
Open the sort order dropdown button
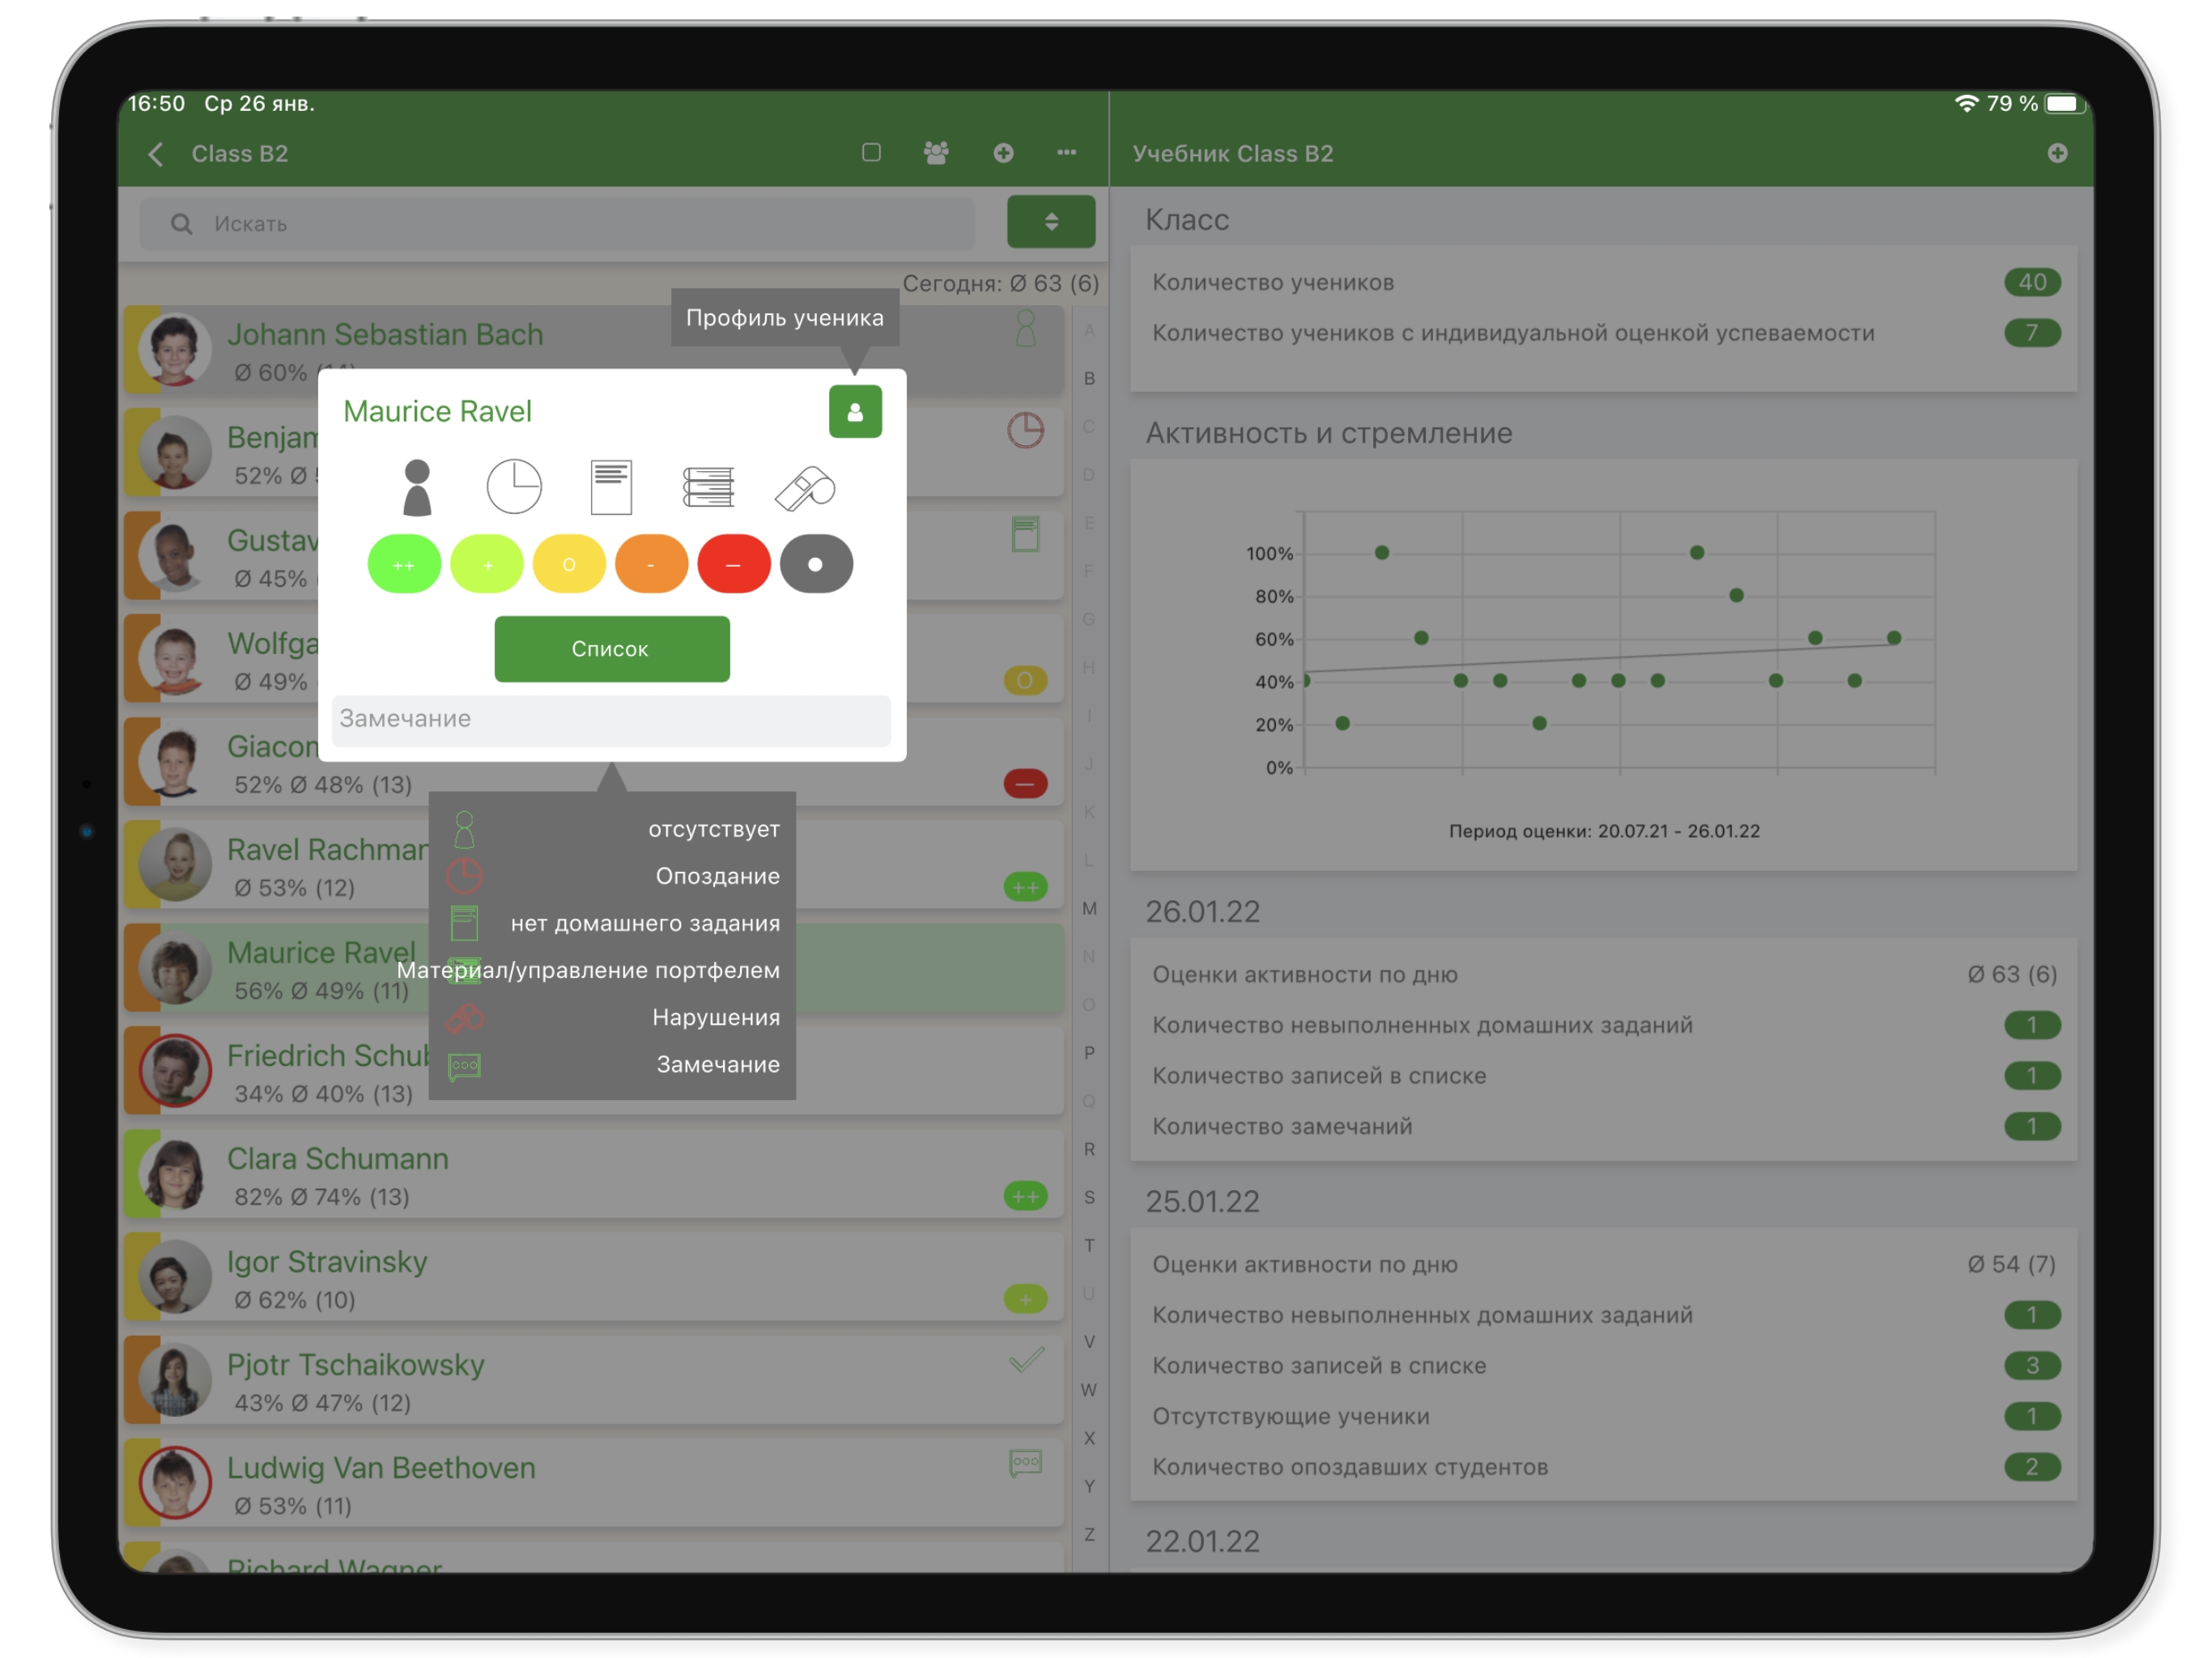coord(1051,222)
